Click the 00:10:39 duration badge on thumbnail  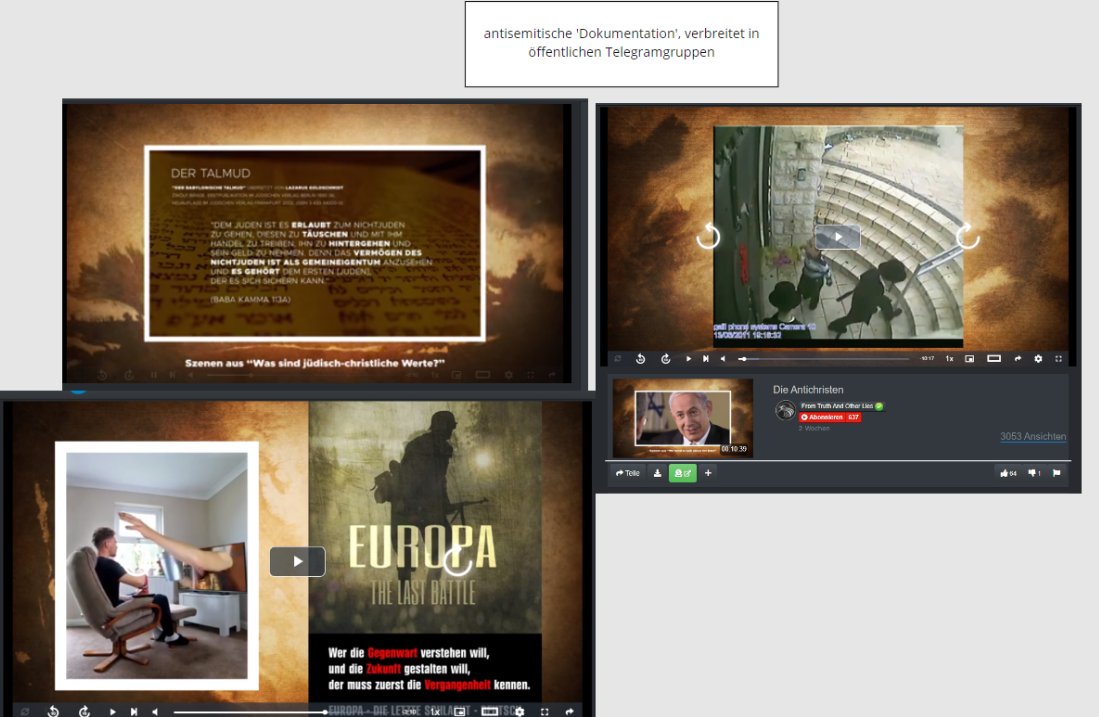pos(735,449)
